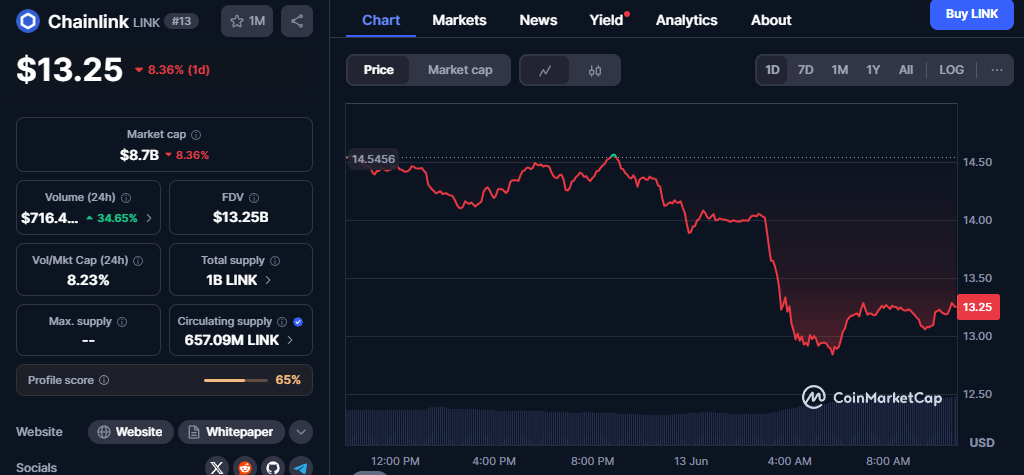This screenshot has height=475, width=1024.
Task: Show Total supply info icon
Action: [275, 261]
